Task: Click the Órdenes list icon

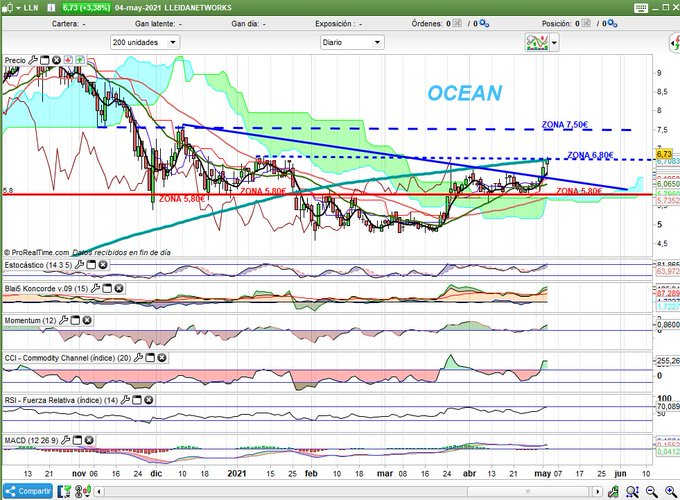Action: [x=457, y=23]
